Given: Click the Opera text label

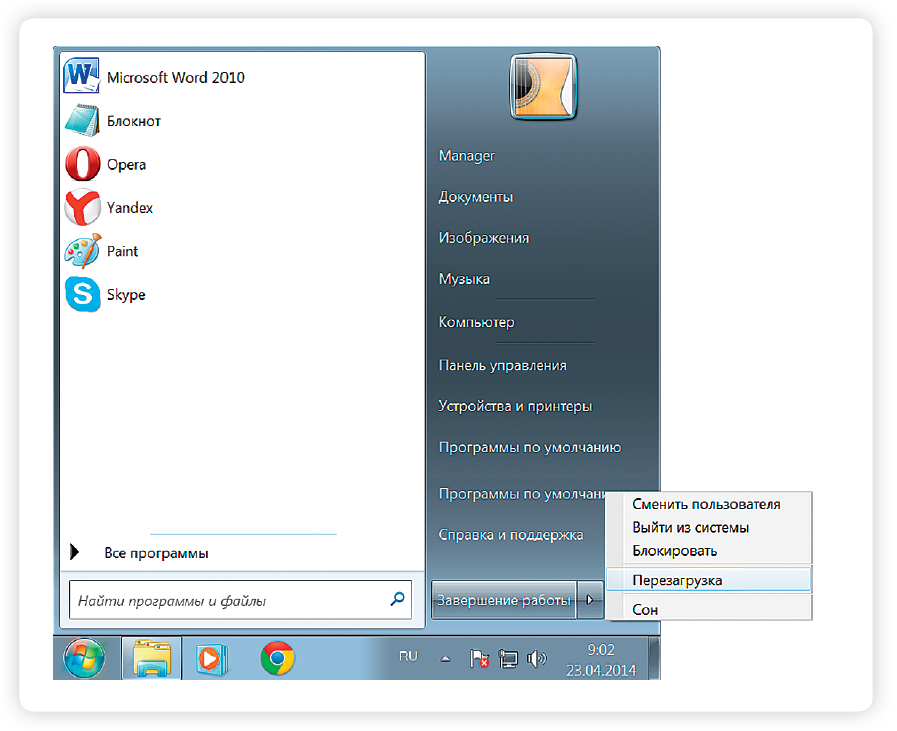Looking at the screenshot, I should click(x=126, y=165).
